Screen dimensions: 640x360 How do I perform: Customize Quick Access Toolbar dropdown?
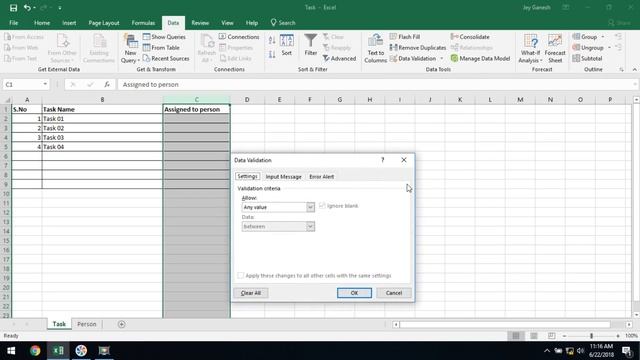[x=60, y=8]
